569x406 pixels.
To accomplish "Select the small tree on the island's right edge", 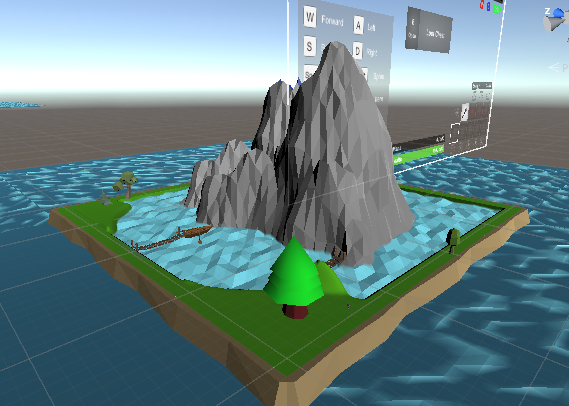I will pos(453,240).
